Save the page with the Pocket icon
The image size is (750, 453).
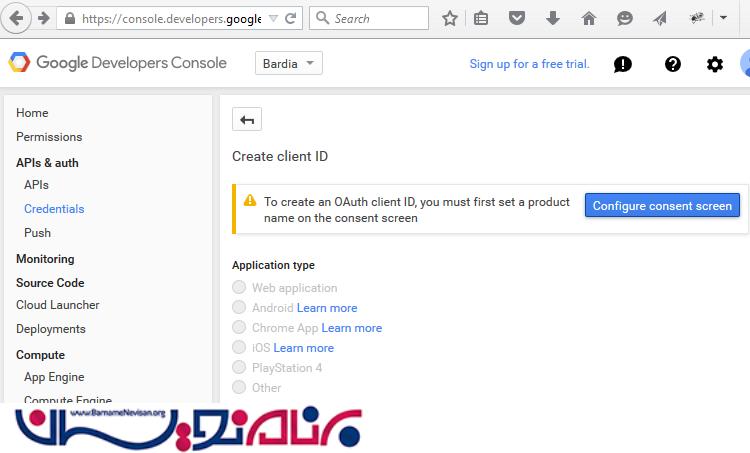click(517, 18)
